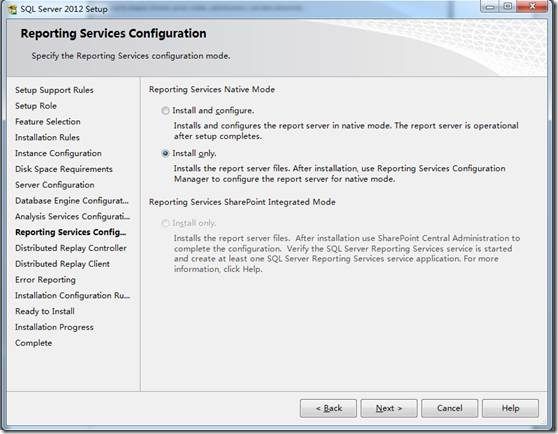Image resolution: width=558 pixels, height=434 pixels.
Task: Click the SQL Server Setup title bar icon
Action: (x=12, y=9)
